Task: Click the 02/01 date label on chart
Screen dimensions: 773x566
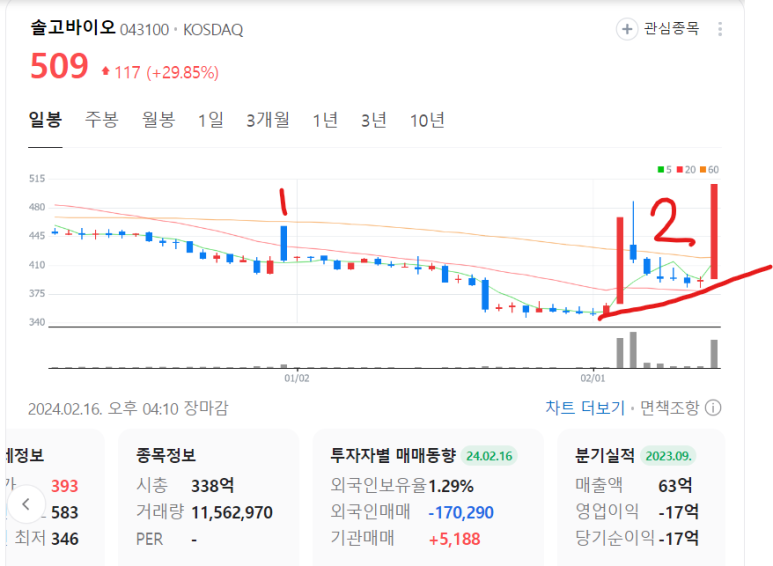Action: coord(593,378)
